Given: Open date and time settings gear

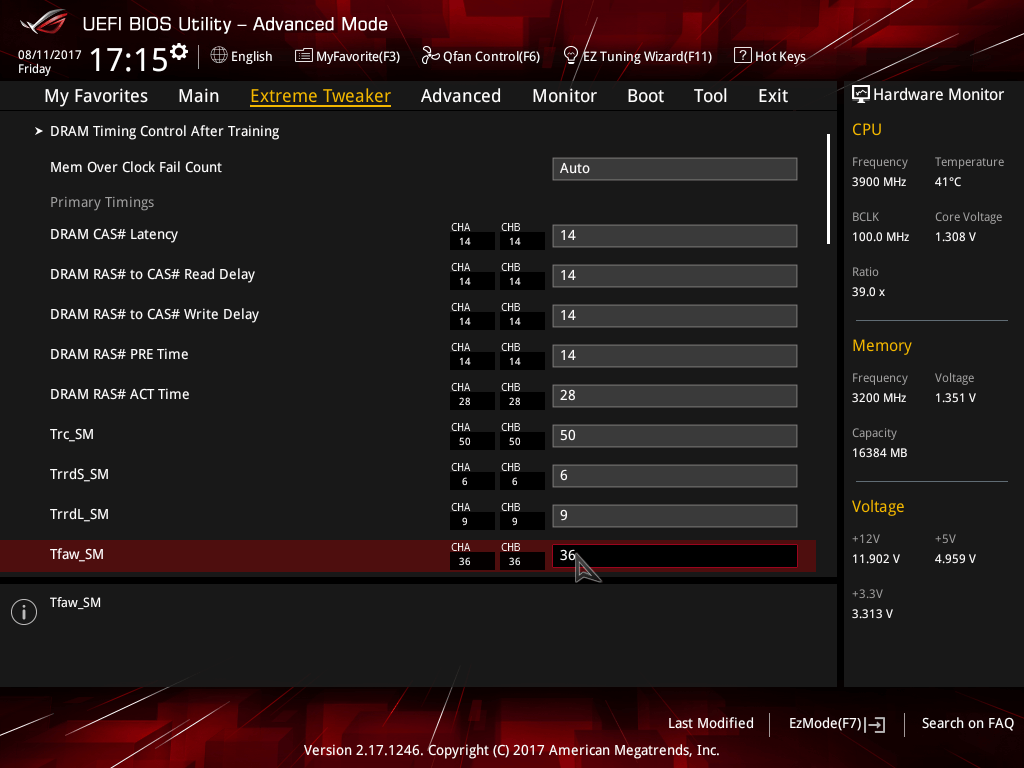Looking at the screenshot, I should click(179, 52).
